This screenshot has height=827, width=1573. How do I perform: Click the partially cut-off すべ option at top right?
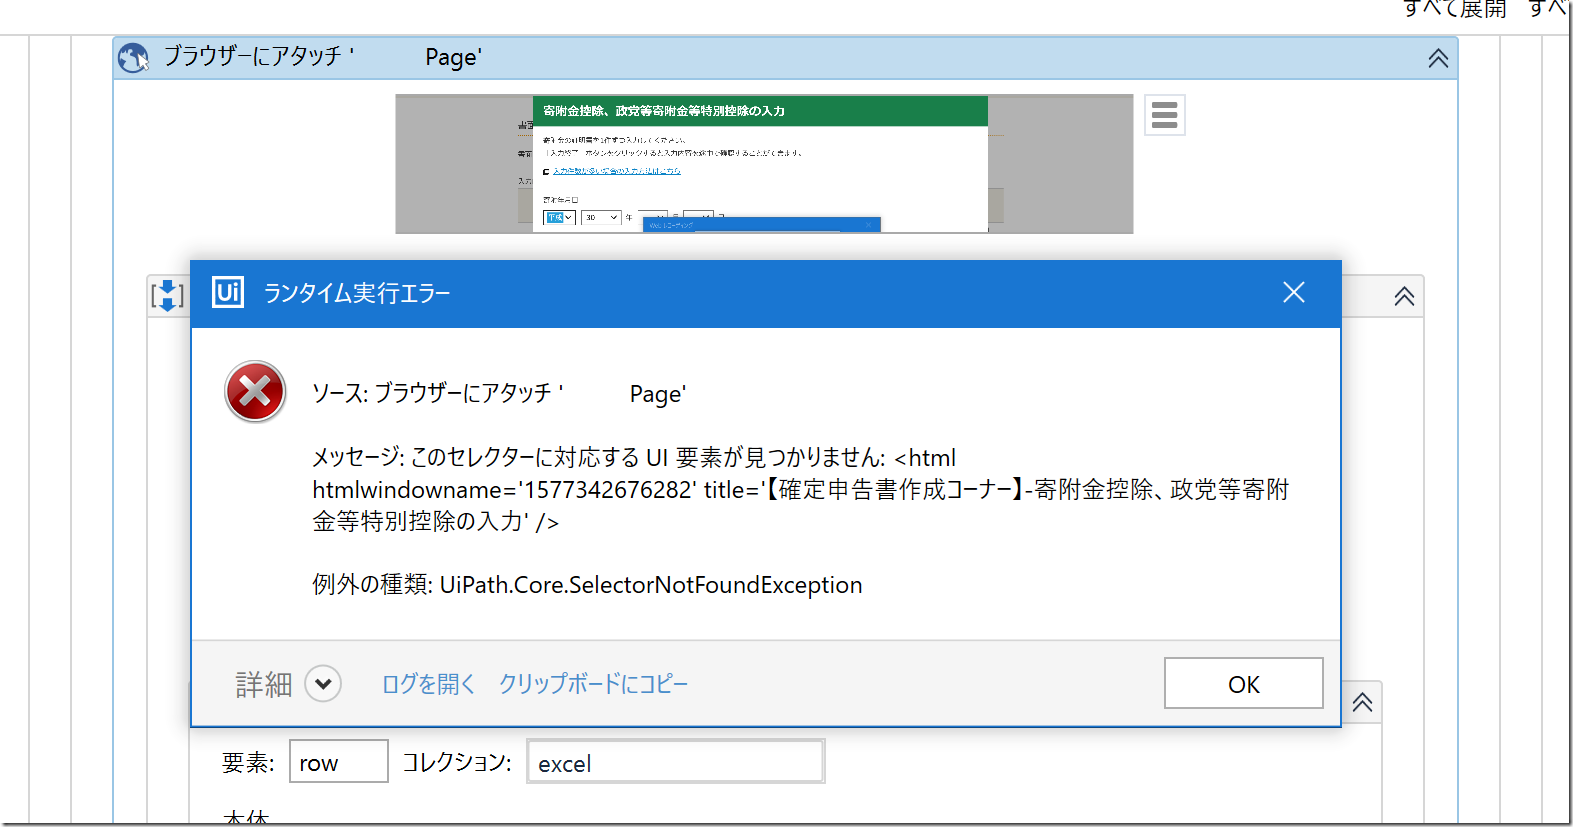pyautogui.click(x=1547, y=10)
